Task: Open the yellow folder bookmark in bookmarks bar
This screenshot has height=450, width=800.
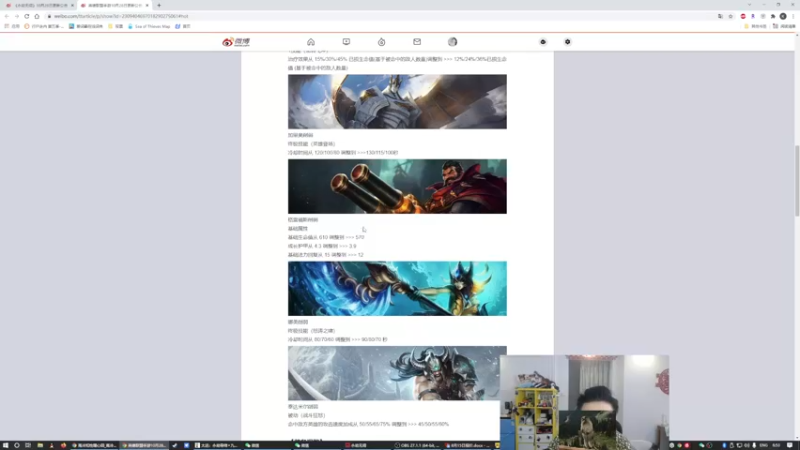Action: (116, 26)
